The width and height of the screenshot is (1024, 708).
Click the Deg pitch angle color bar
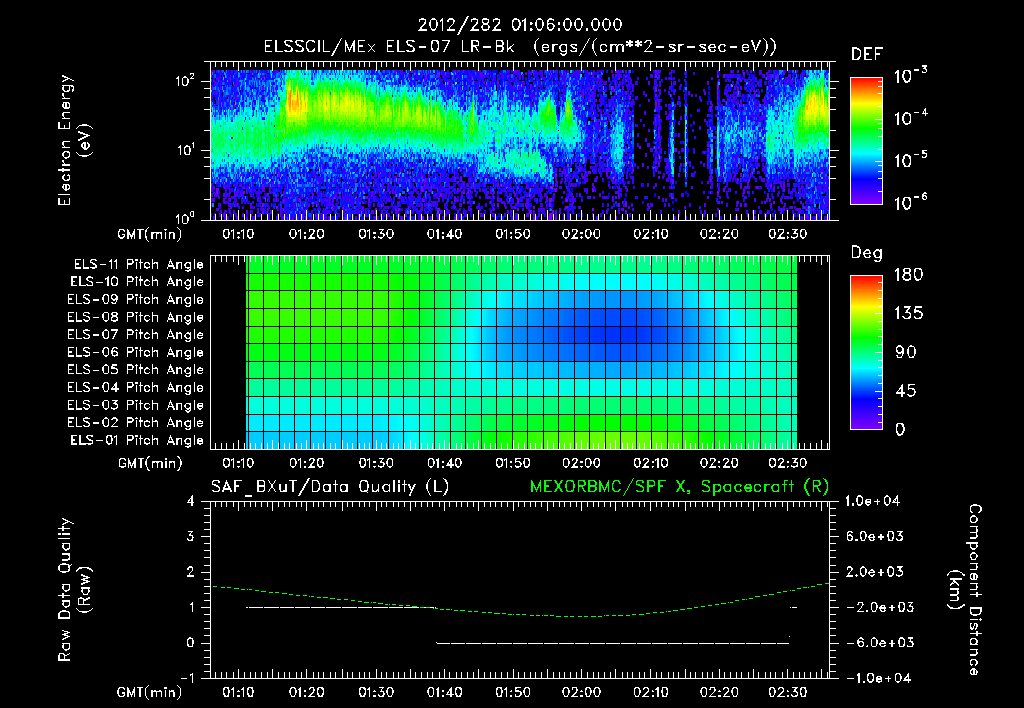pyautogui.click(x=866, y=352)
